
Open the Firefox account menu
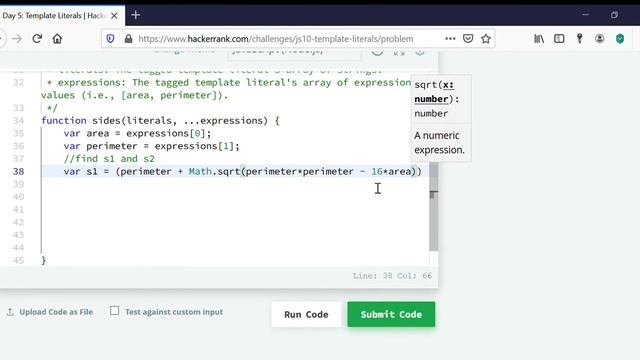pos(600,39)
